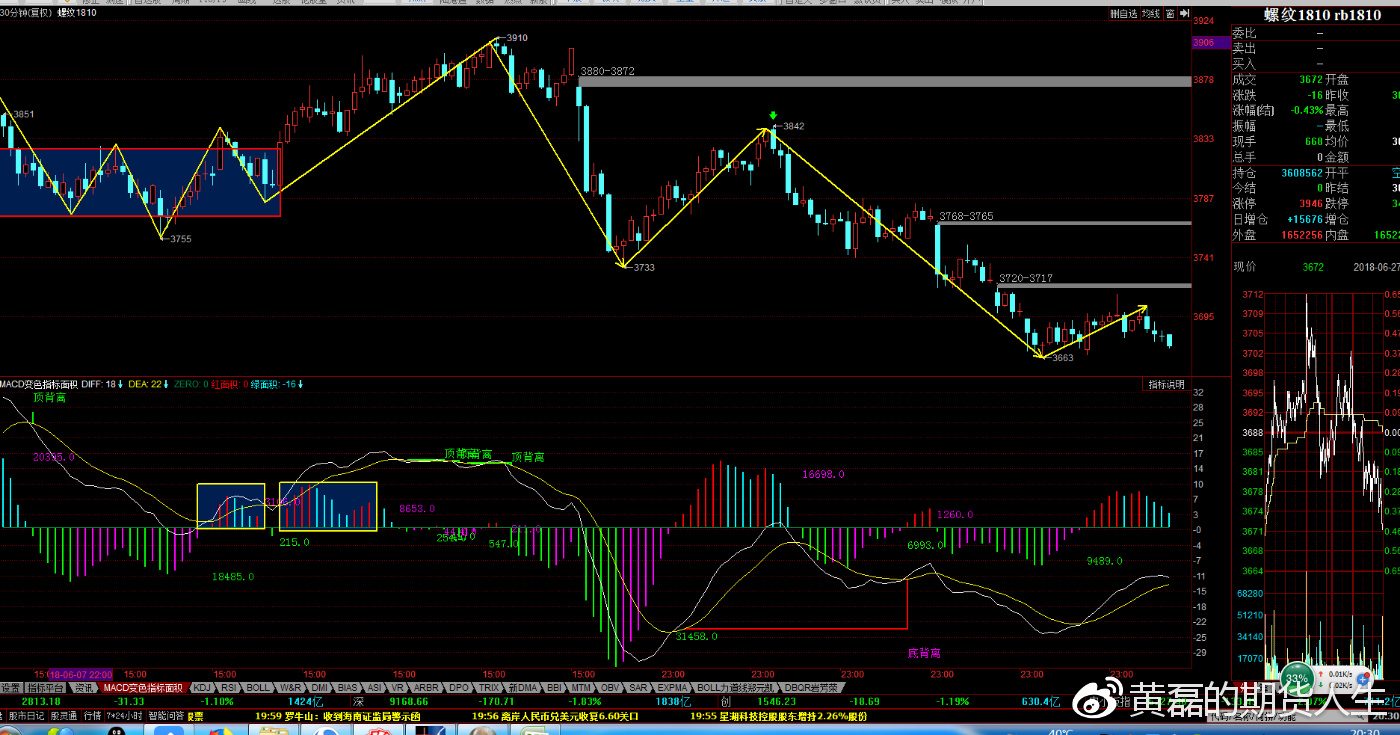Select the ARBR indicator tab

(x=427, y=688)
